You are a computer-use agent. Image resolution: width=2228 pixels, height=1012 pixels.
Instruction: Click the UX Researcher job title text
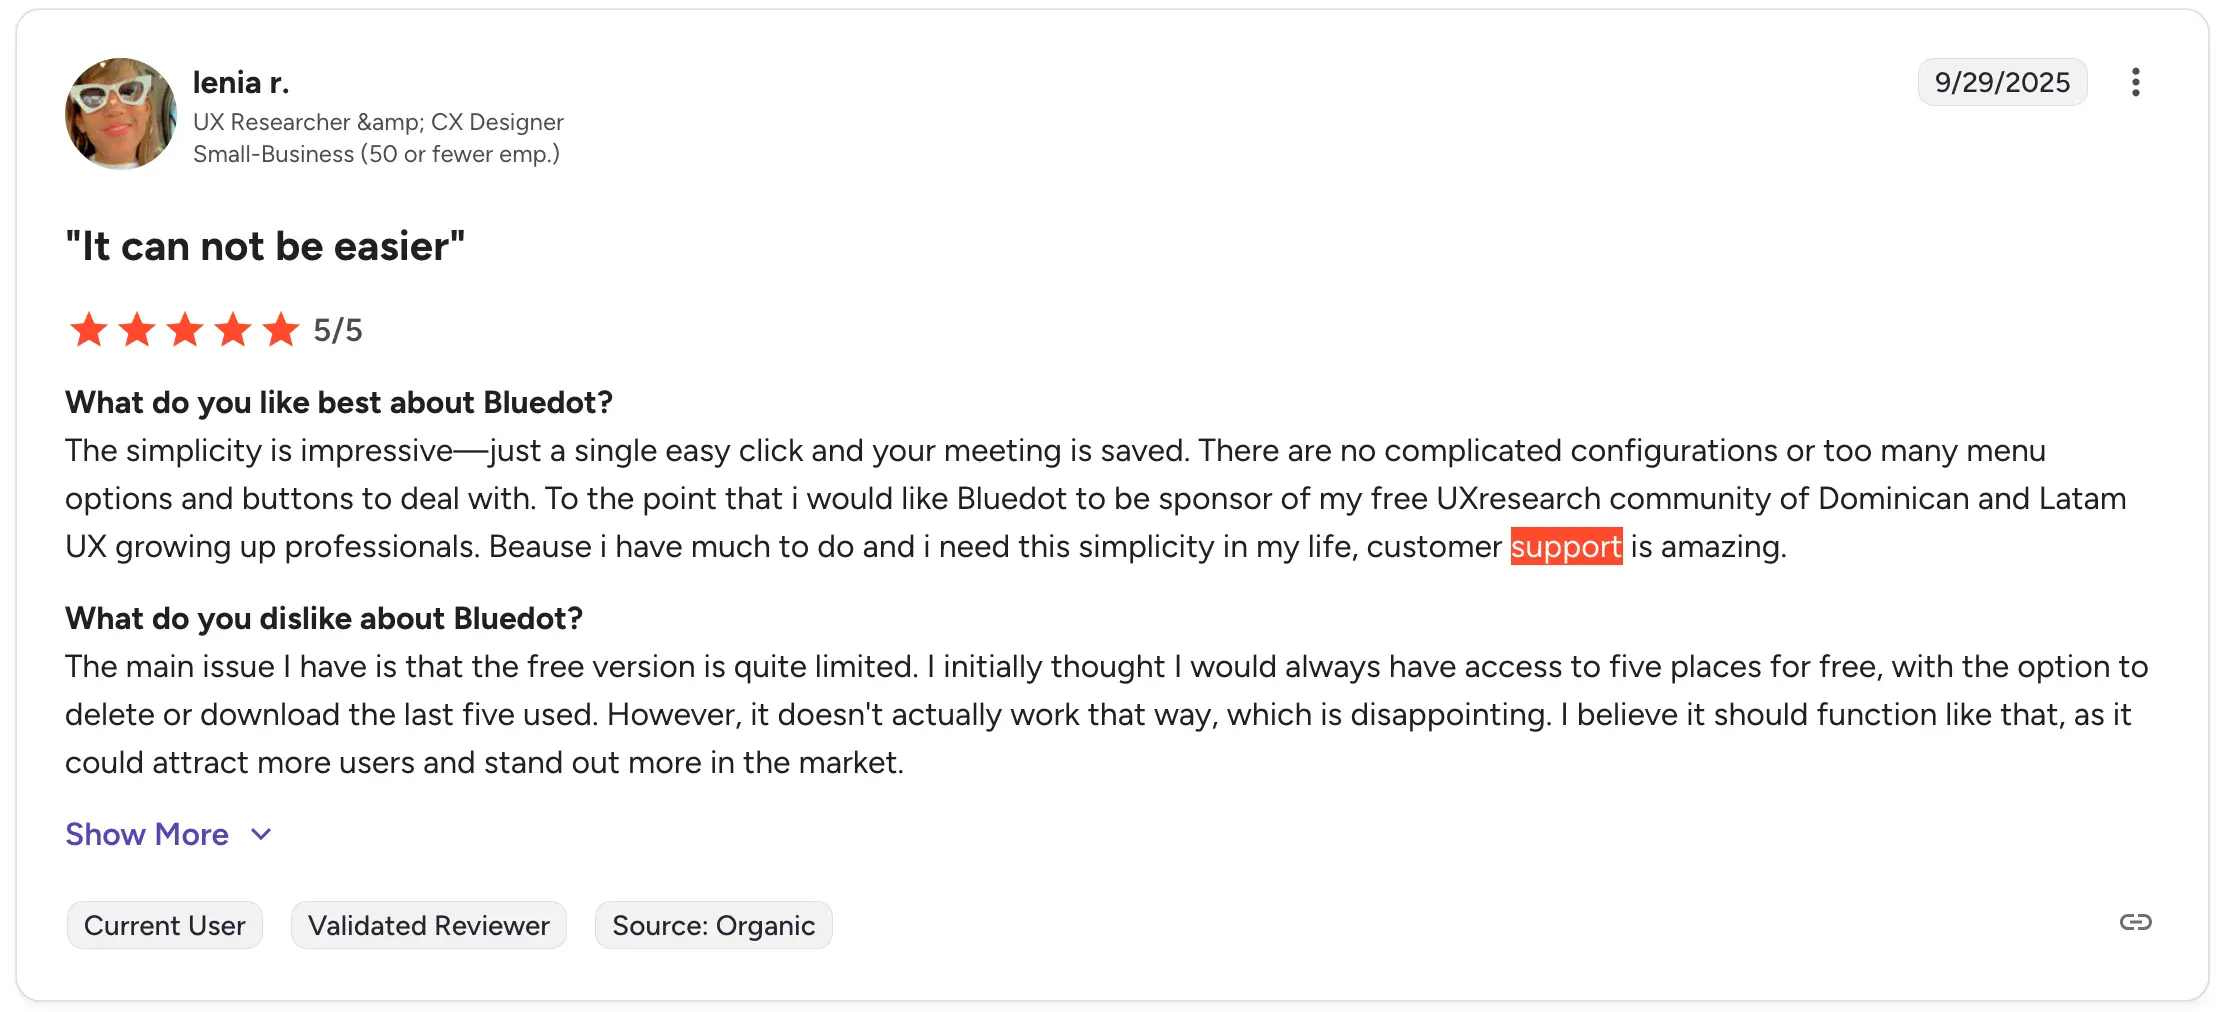(378, 121)
